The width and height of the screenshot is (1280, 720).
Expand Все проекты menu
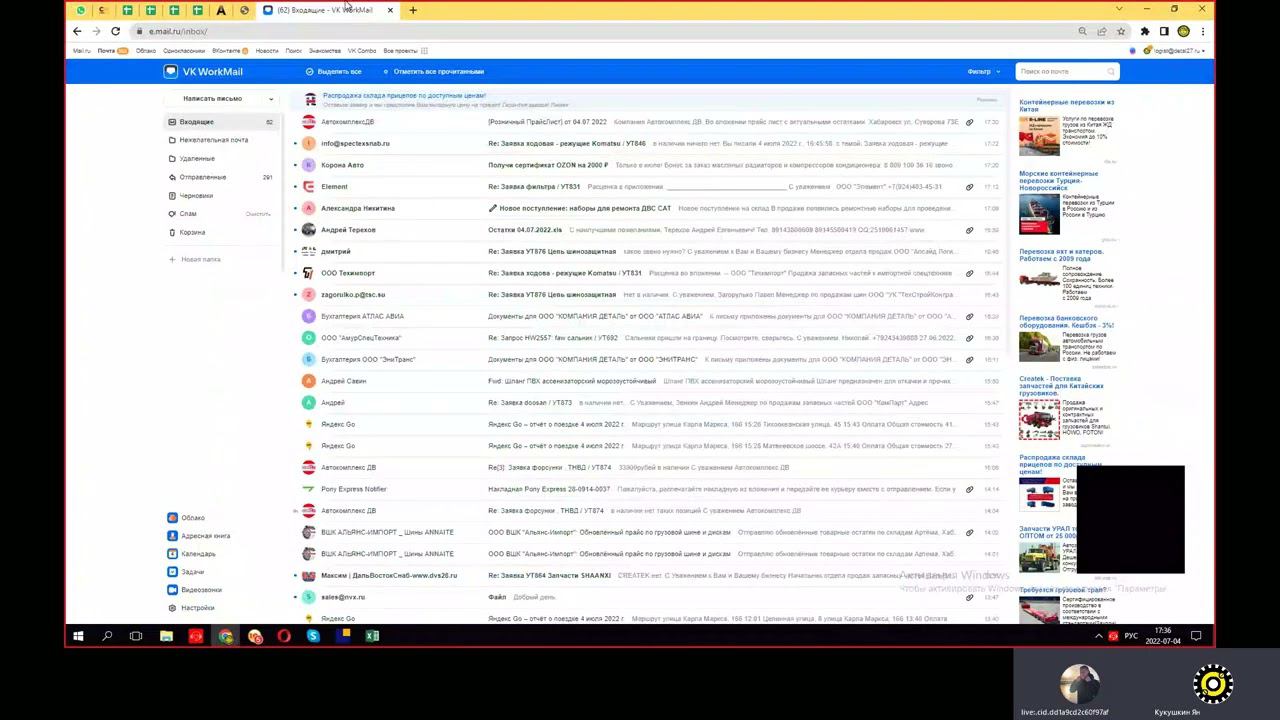[x=406, y=51]
